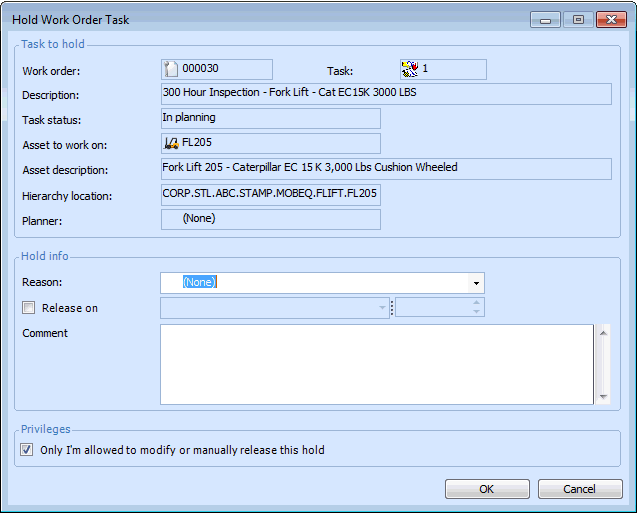Open the Release on date dropdown
Screen dimensions: 638x513
pyautogui.click(x=382, y=308)
